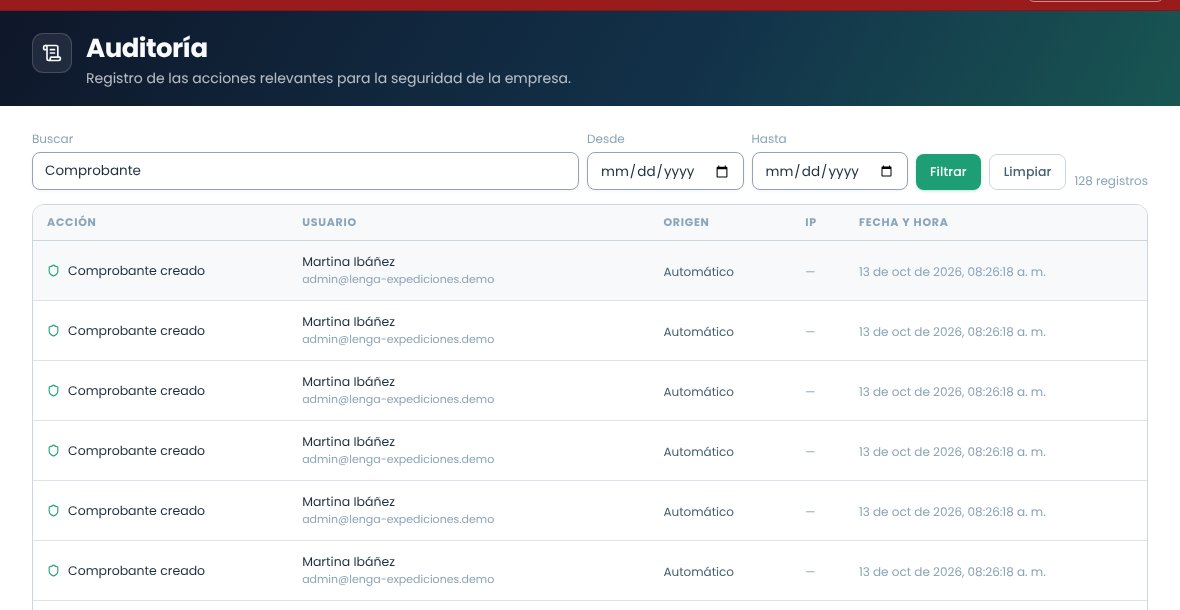
Task: Click the IP column header
Action: pos(810,222)
